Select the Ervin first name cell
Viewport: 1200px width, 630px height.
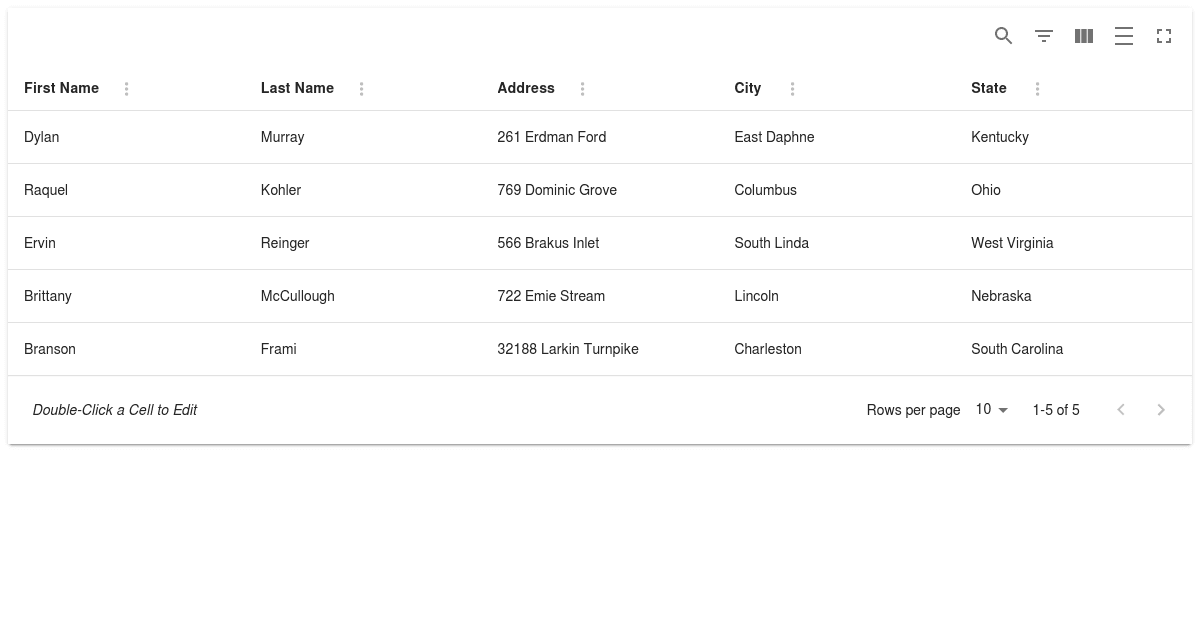pos(126,243)
